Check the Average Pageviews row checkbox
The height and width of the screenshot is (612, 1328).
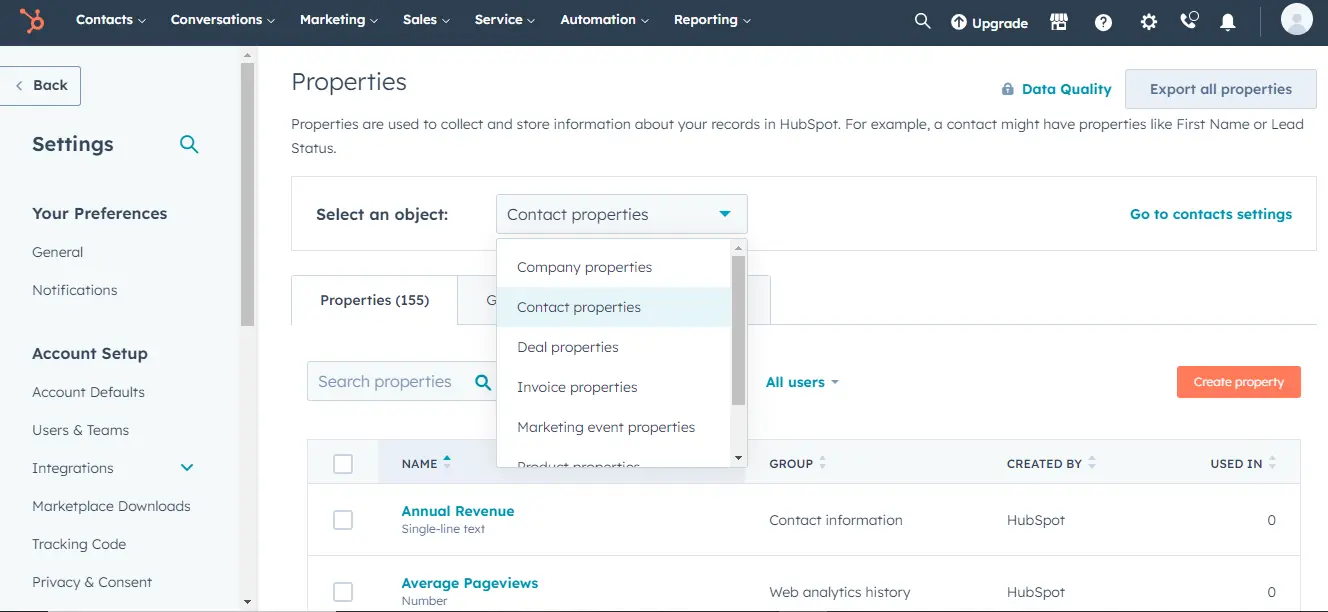343,592
